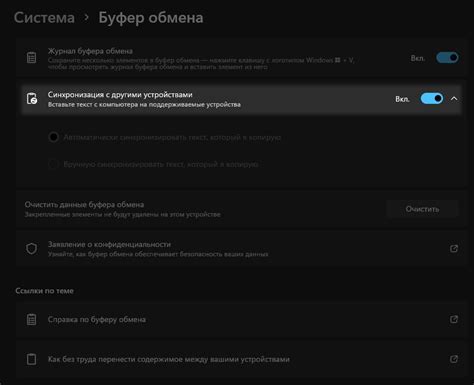Click the breadcrumb separator arrow

pos(86,17)
